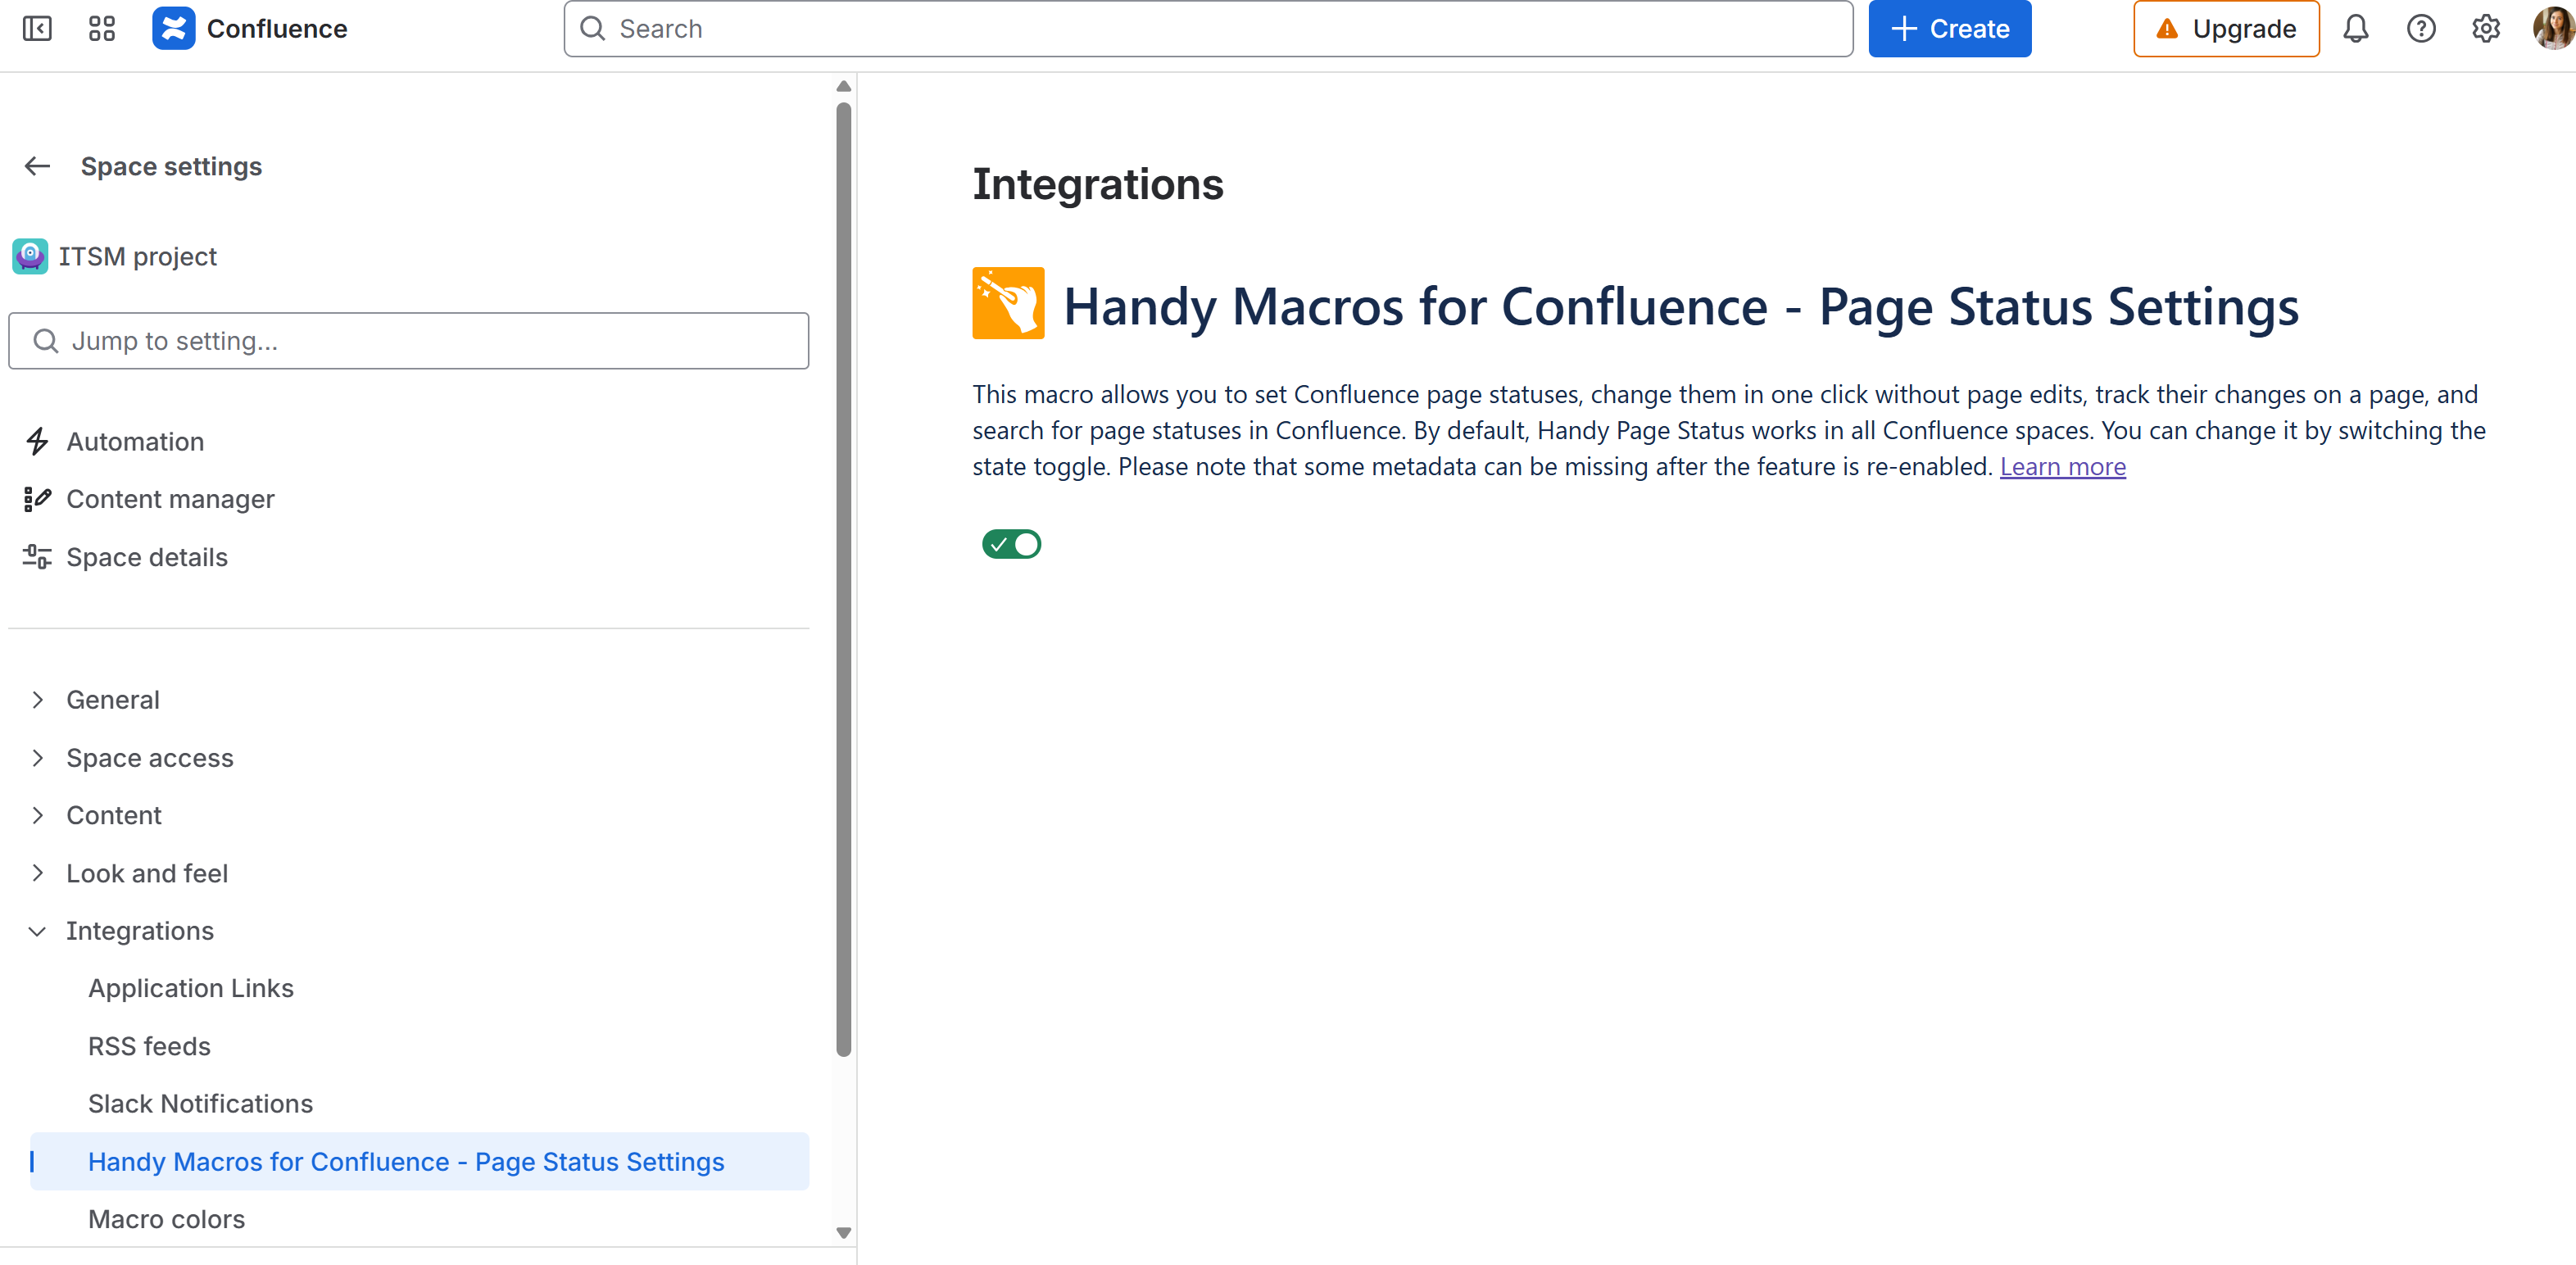Open notifications bell icon
This screenshot has height=1265, width=2576.
2355,28
